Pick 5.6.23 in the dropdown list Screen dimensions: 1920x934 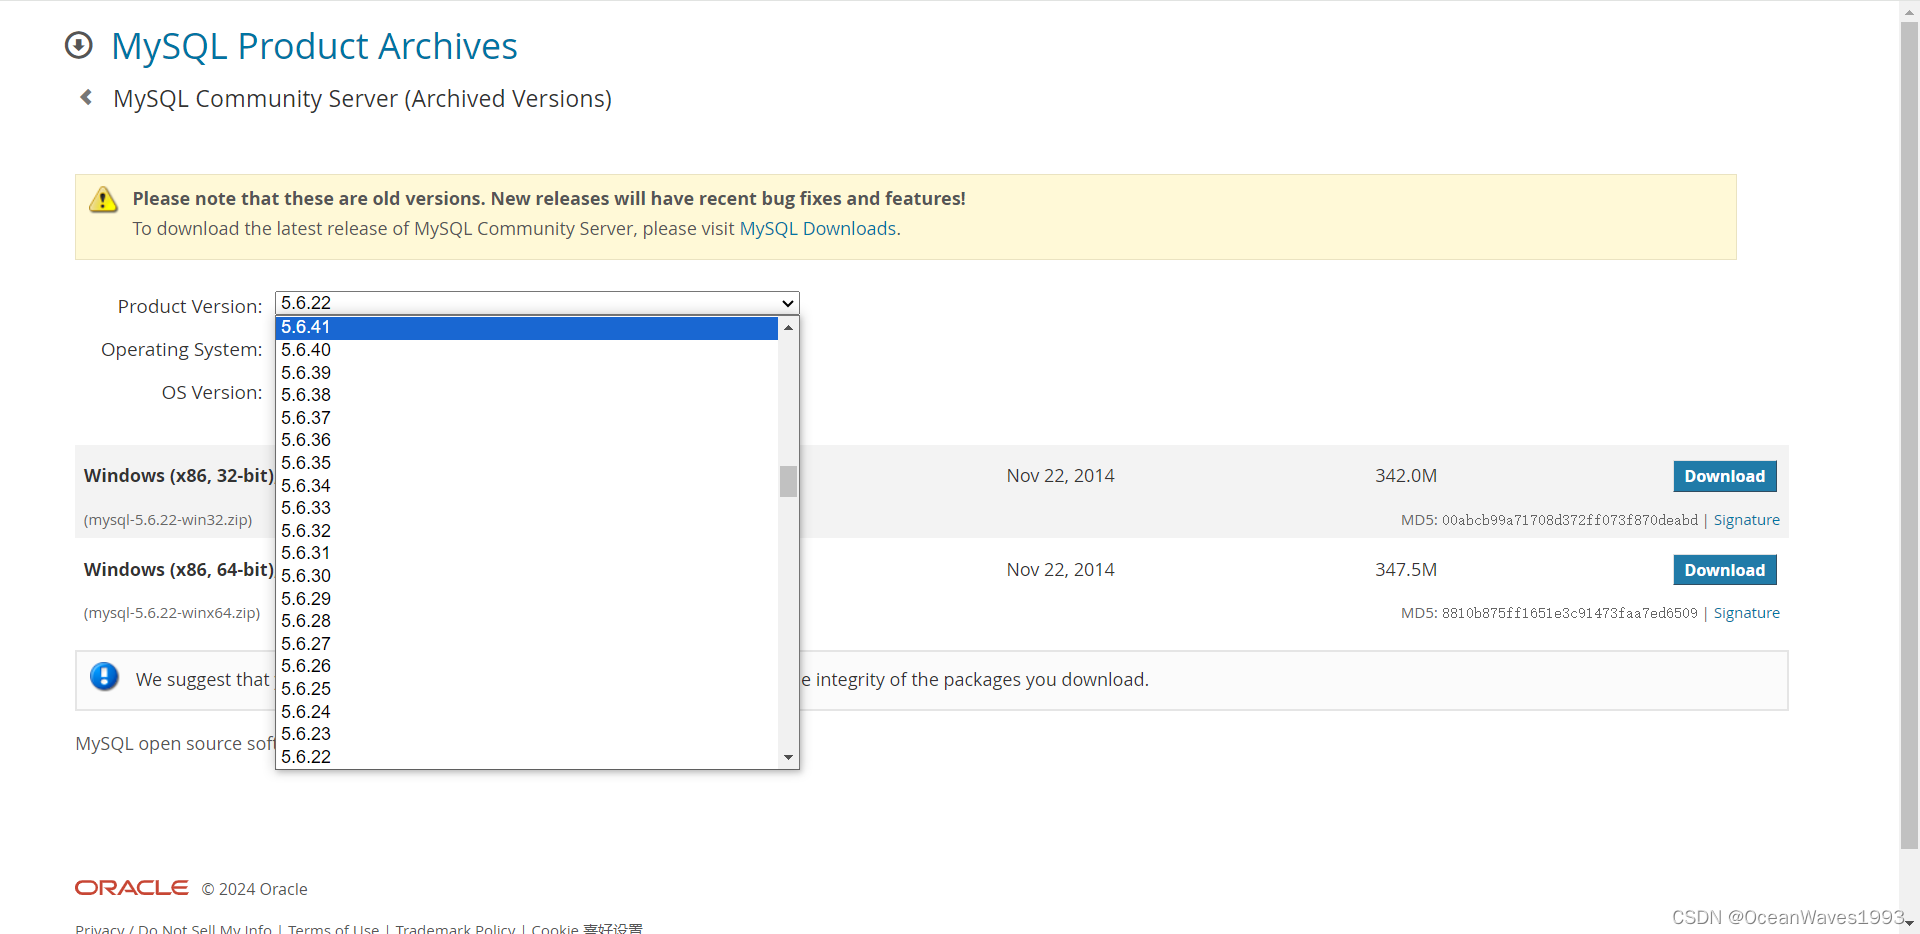[x=527, y=734]
